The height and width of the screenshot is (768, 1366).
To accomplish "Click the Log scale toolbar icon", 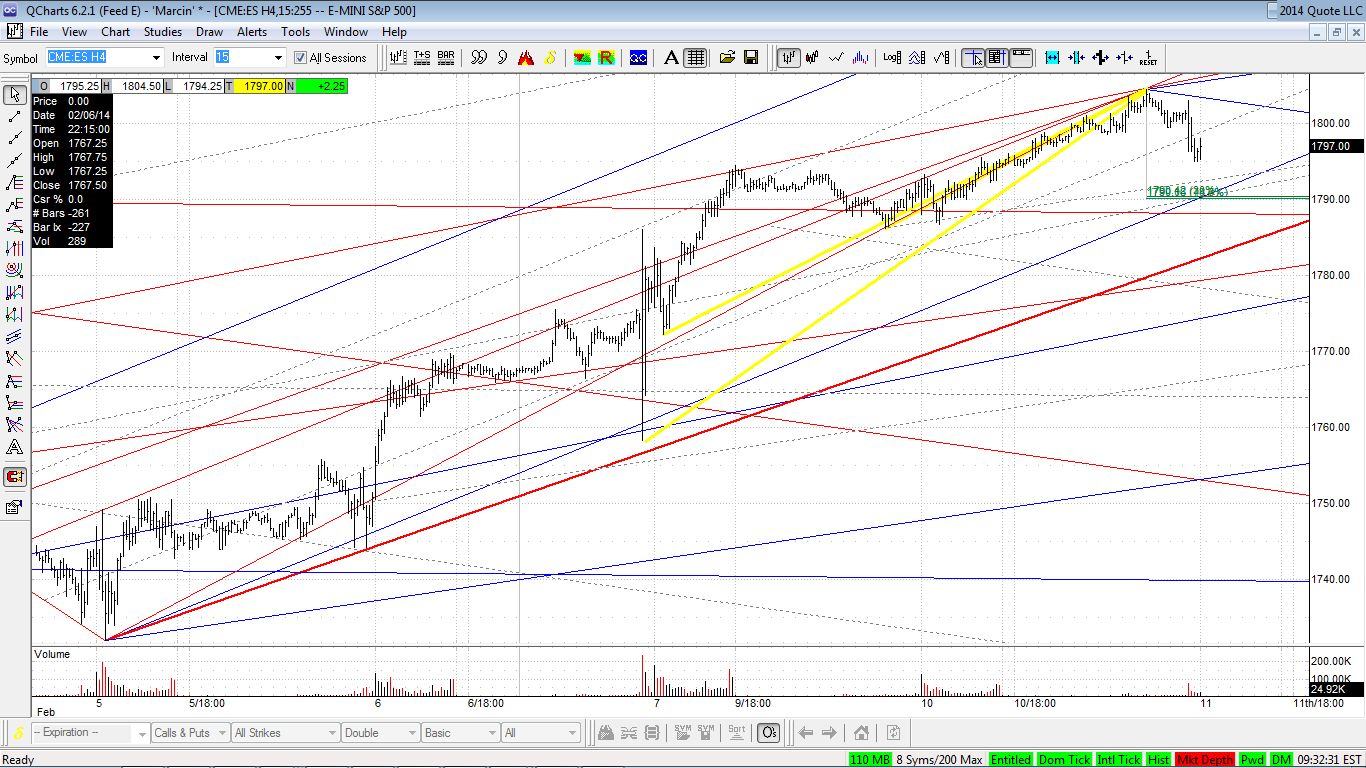I will (x=893, y=58).
